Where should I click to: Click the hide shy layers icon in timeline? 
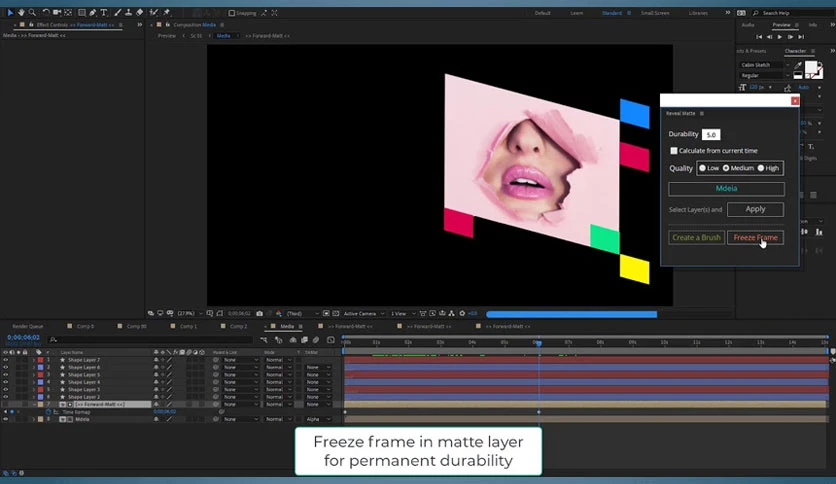tap(293, 340)
